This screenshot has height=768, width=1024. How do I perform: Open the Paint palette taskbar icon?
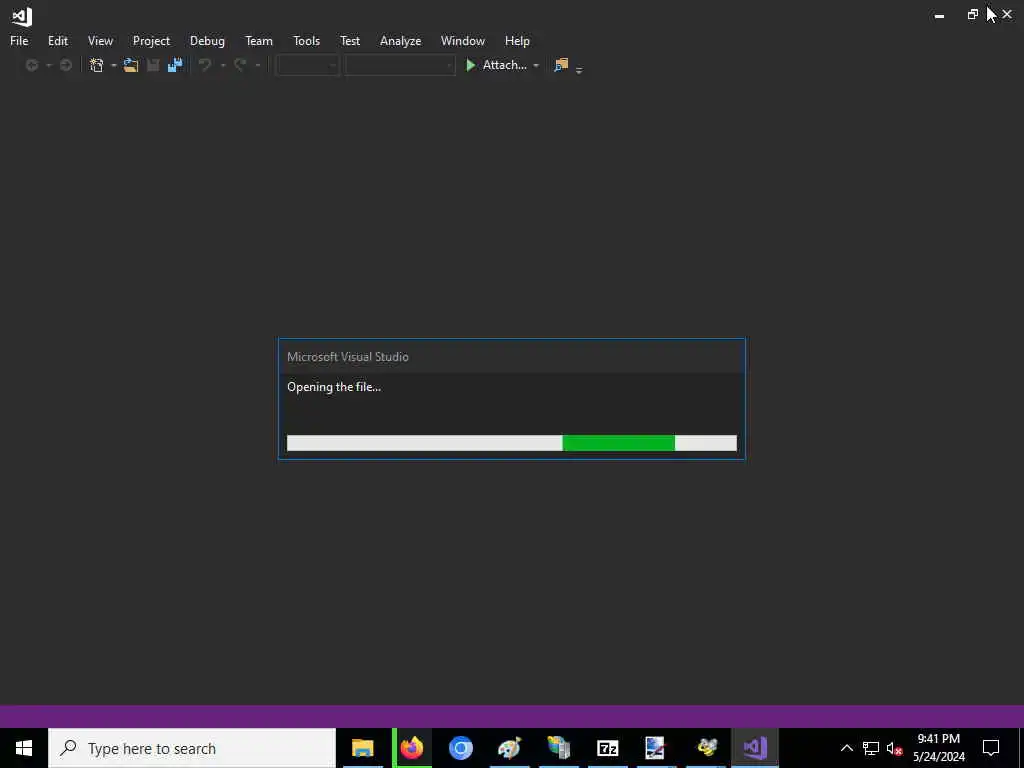509,748
